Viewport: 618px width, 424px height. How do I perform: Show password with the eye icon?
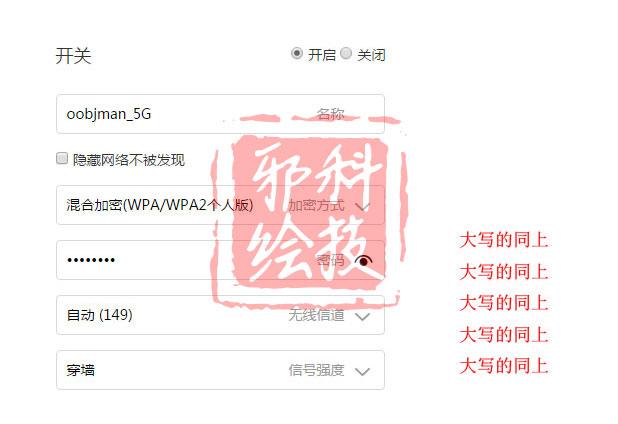point(363,260)
